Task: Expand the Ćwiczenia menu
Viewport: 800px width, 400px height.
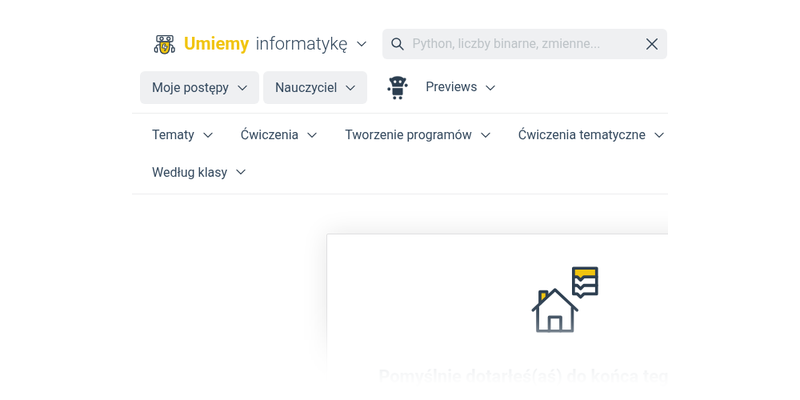Action: (x=279, y=135)
